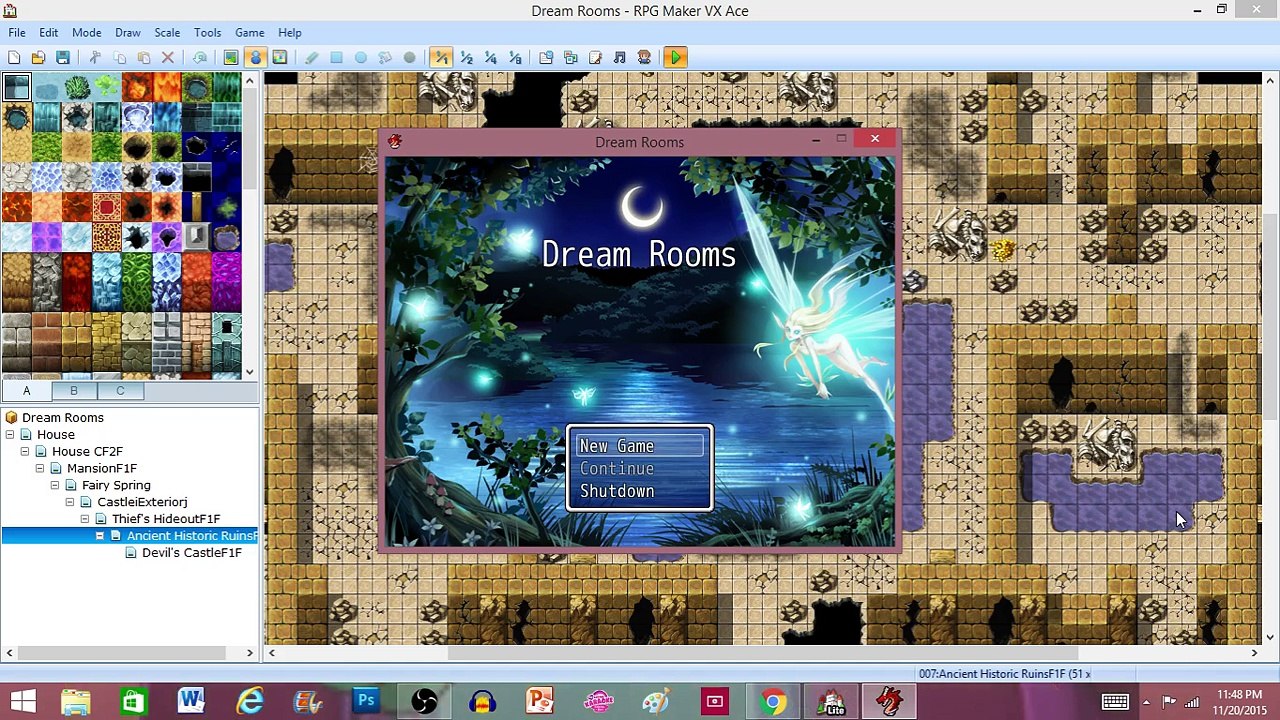This screenshot has width=1280, height=720.
Task: Set map zoom to 1/4 scale
Action: 490,58
